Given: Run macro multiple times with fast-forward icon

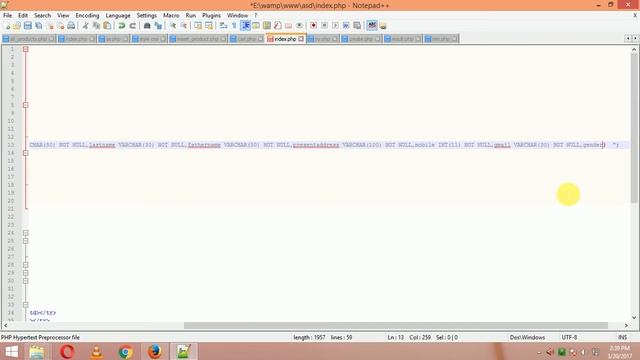Looking at the screenshot, I should click(346, 26).
